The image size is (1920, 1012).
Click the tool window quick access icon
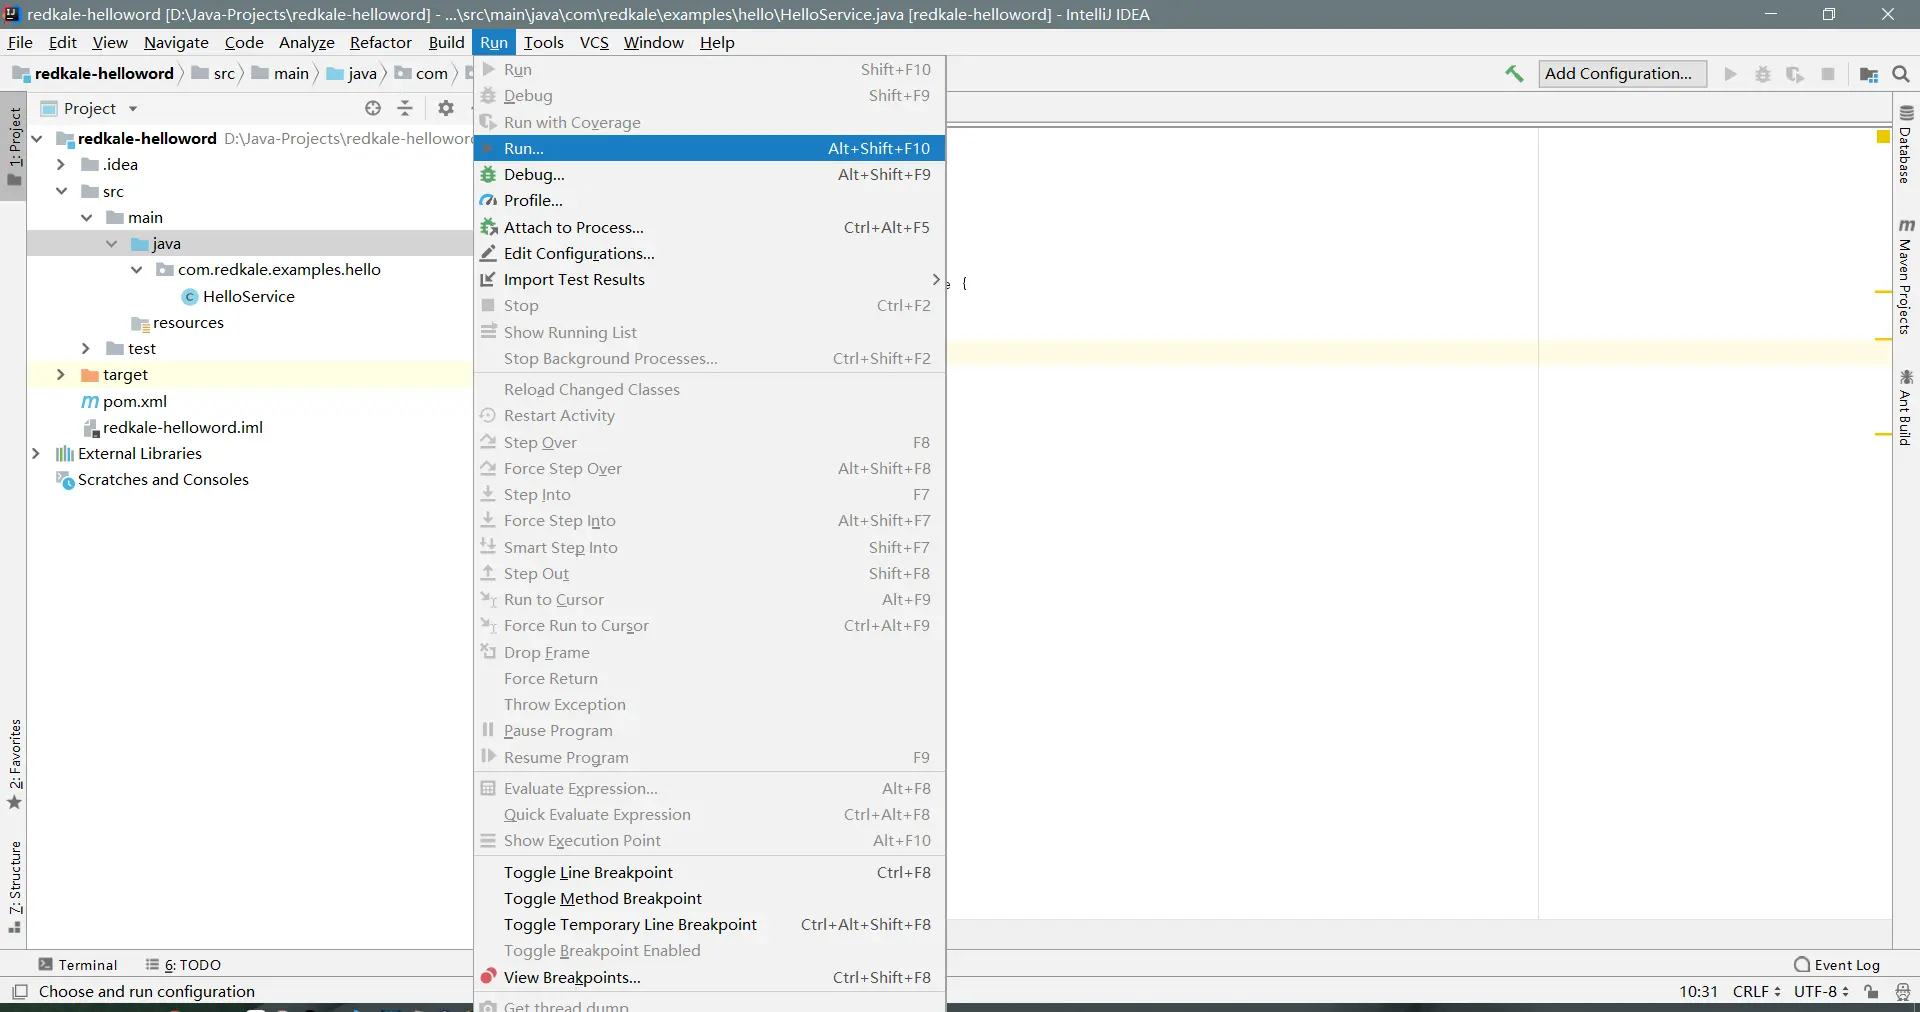coord(19,992)
